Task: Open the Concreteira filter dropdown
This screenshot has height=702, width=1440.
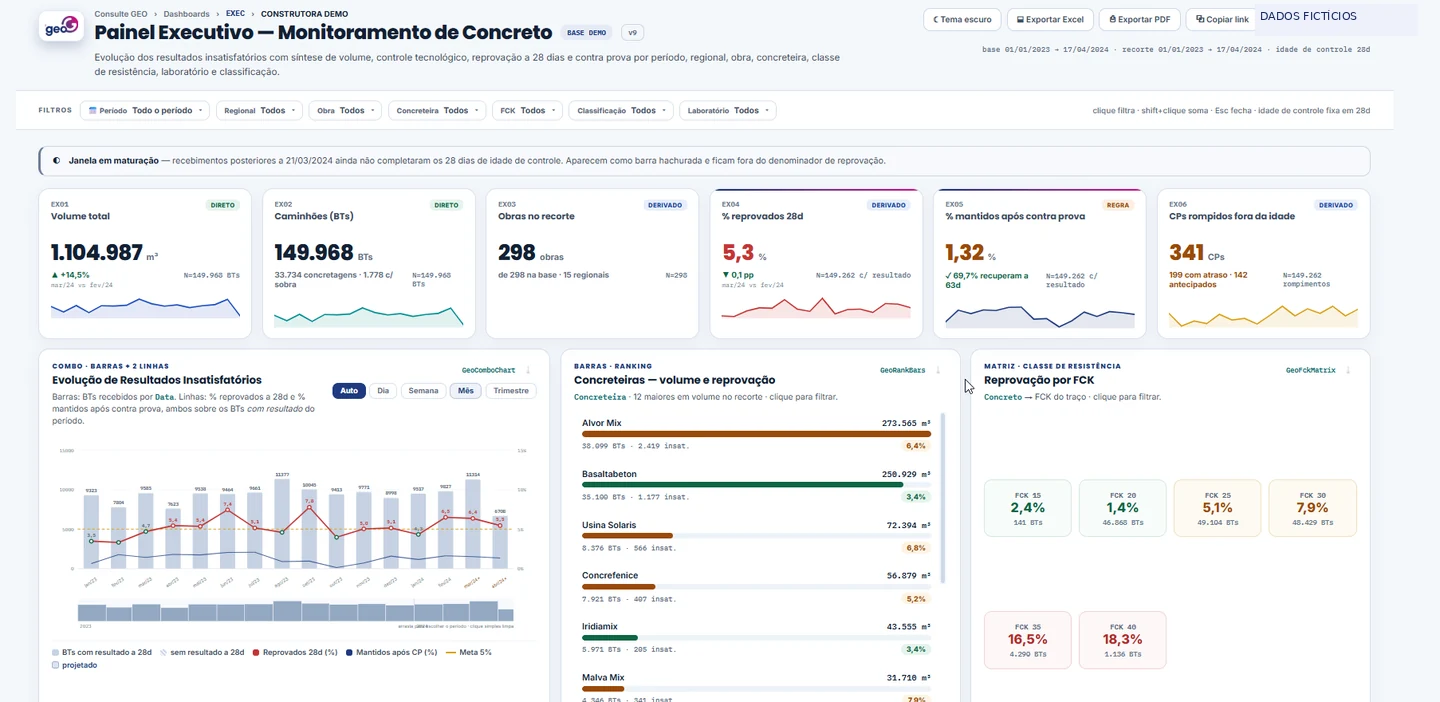Action: [x=437, y=111]
